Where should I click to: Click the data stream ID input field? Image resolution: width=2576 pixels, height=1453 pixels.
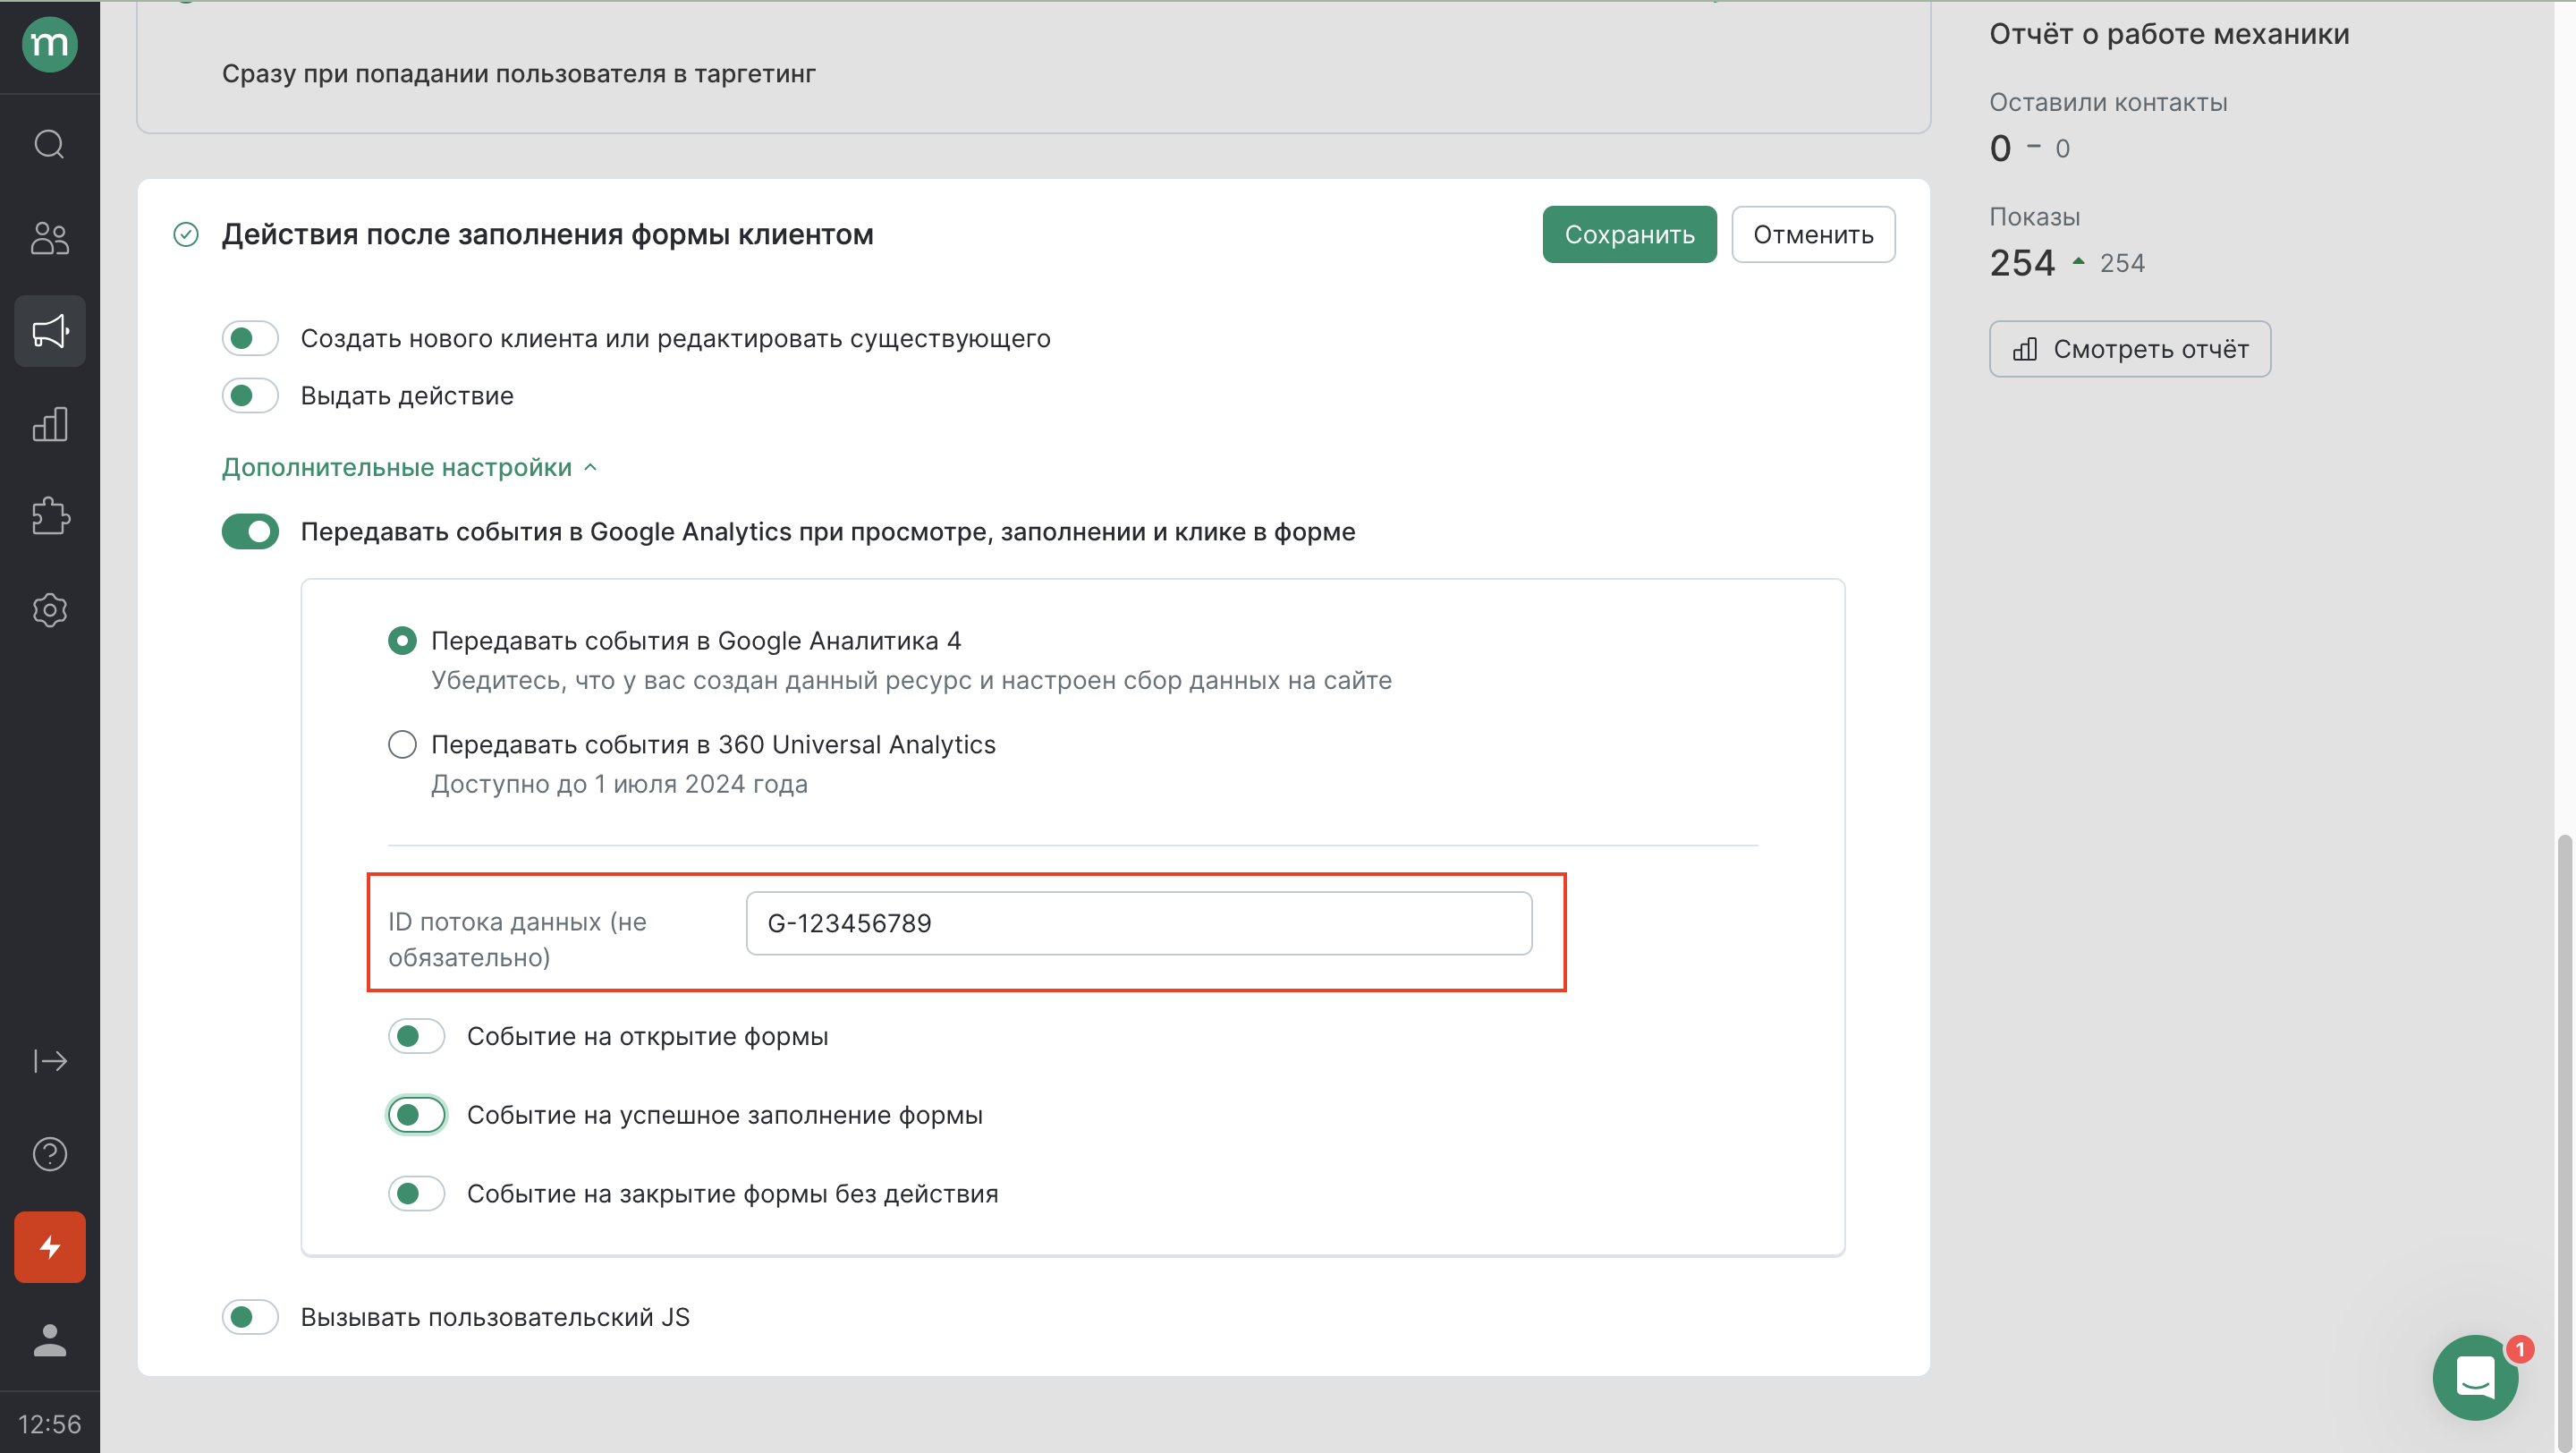pyautogui.click(x=1138, y=922)
